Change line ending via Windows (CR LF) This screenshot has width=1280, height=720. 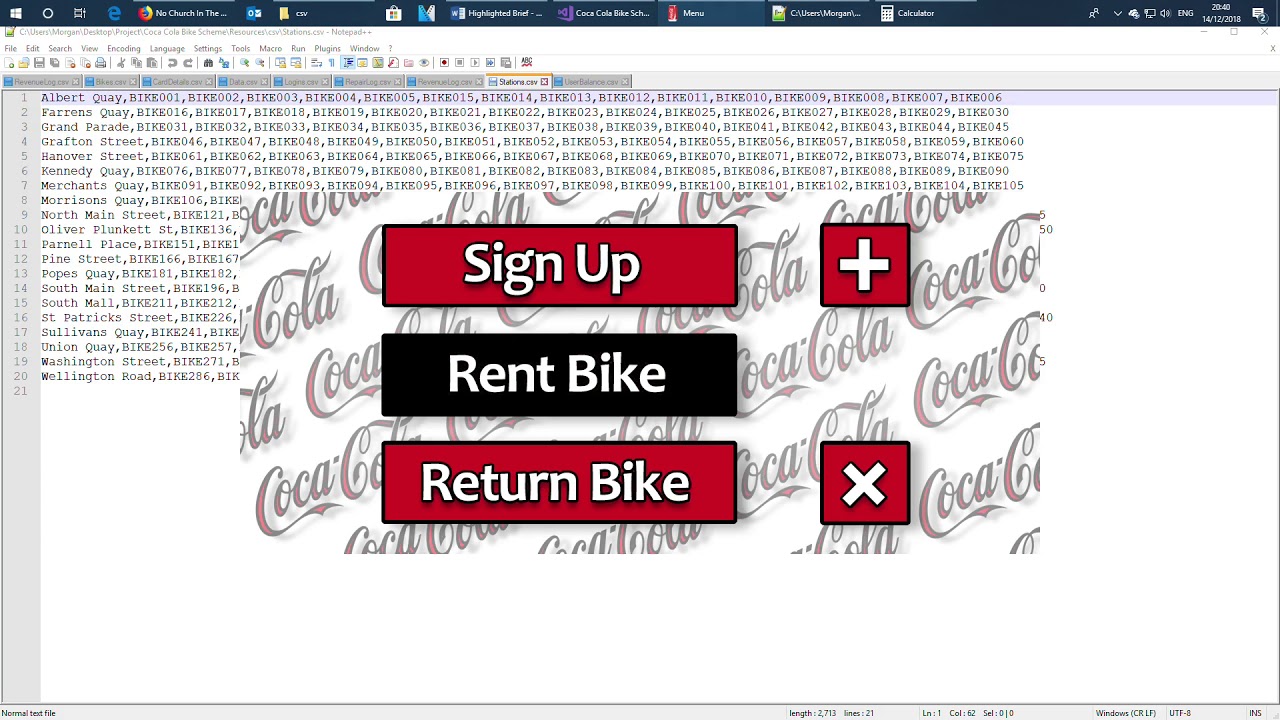point(1126,713)
